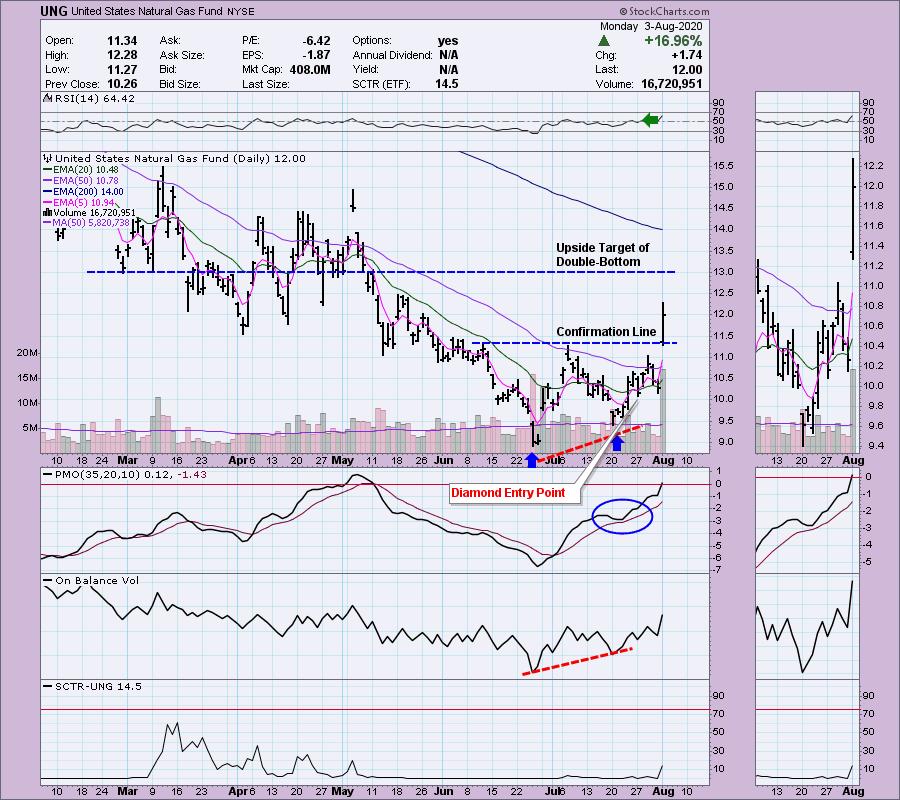Click the SCTR (ETF) label in header
900x800 pixels.
coord(382,84)
